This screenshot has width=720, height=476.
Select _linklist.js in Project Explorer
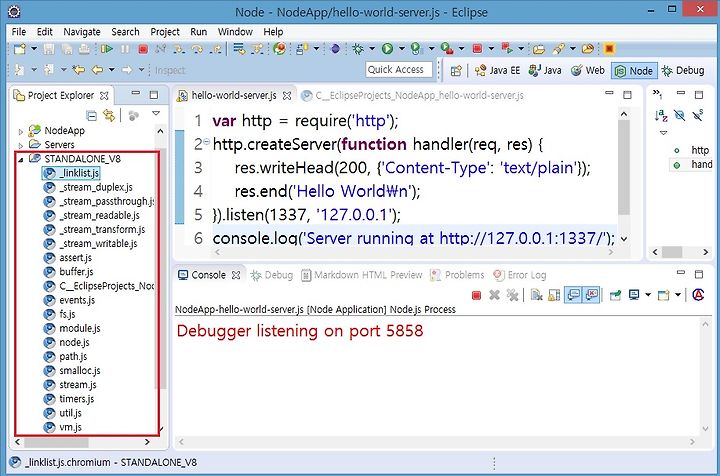tap(71, 173)
